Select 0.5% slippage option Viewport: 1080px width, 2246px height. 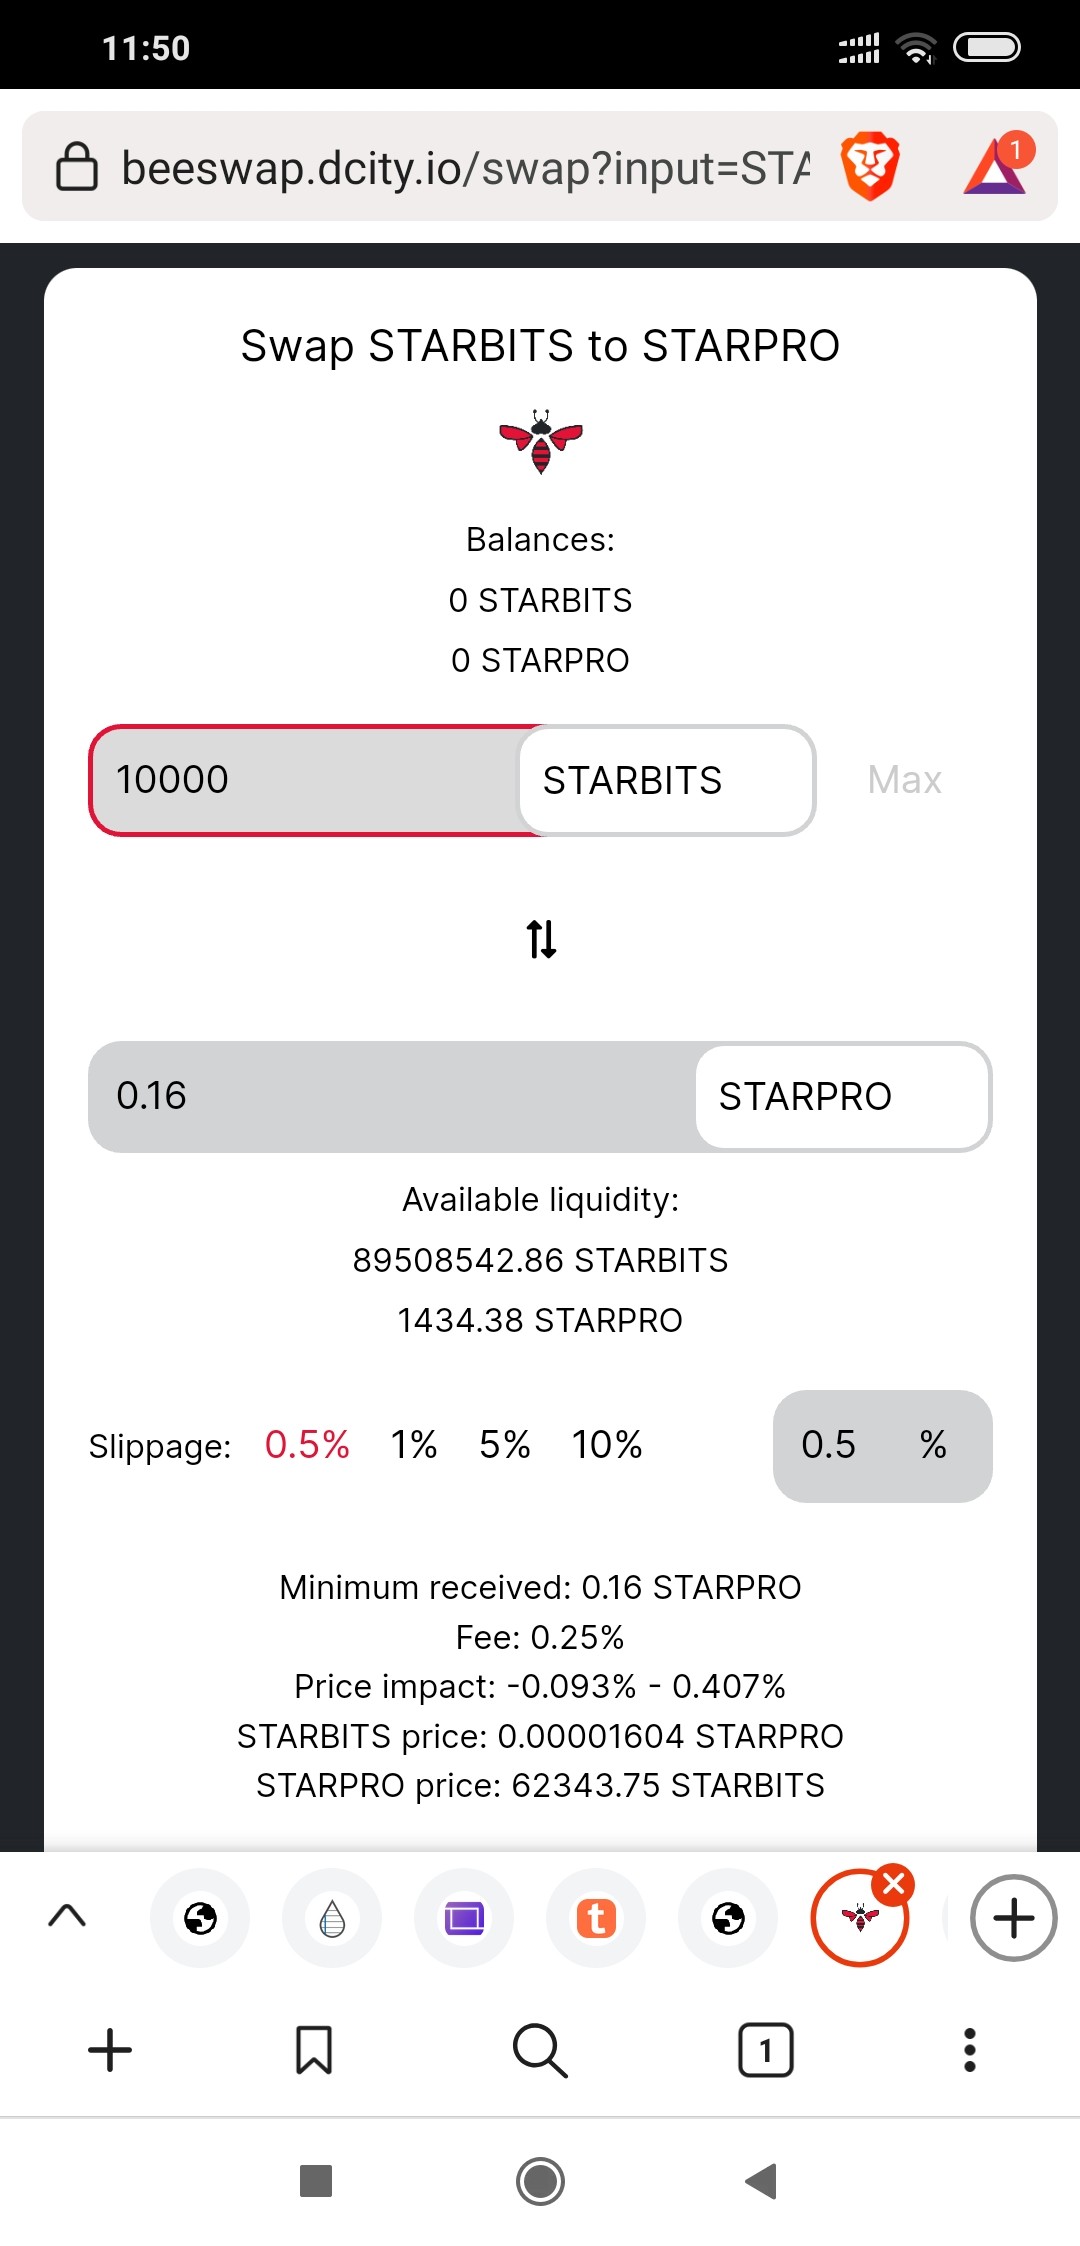[307, 1445]
